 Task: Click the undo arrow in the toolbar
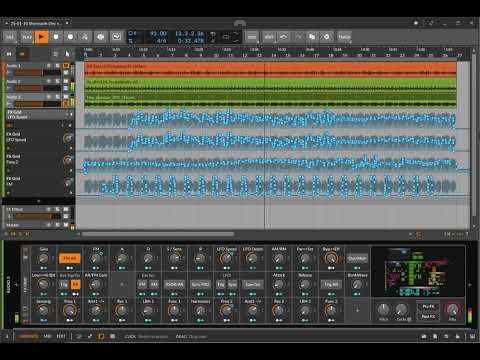[284, 37]
